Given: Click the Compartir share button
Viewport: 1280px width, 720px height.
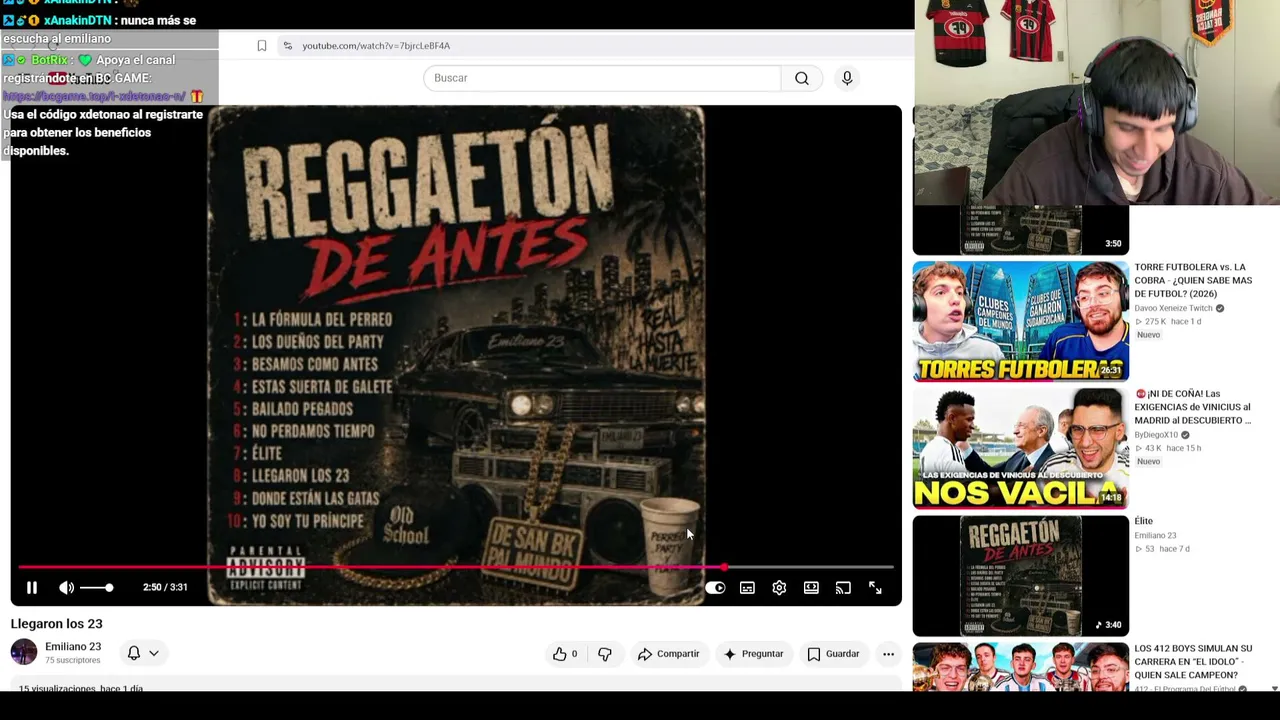Looking at the screenshot, I should coord(668,654).
